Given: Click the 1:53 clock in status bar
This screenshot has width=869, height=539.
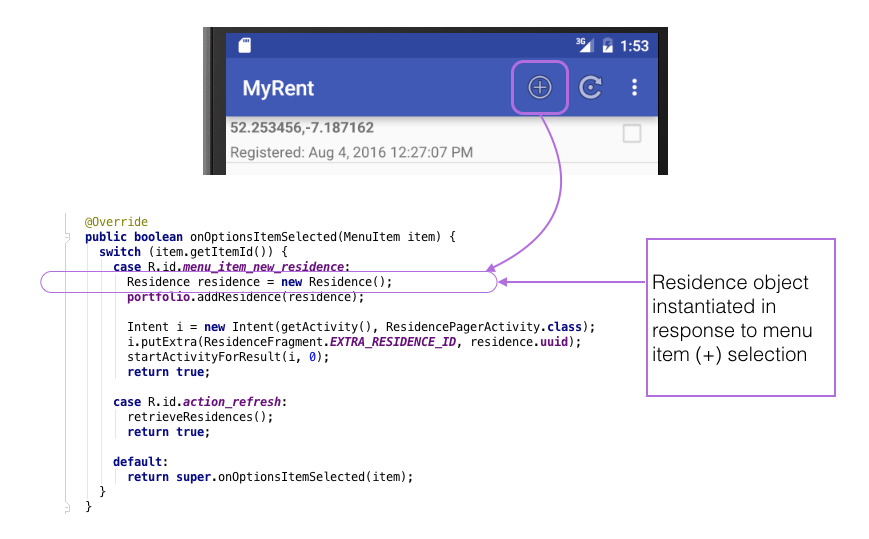Looking at the screenshot, I should [x=634, y=46].
